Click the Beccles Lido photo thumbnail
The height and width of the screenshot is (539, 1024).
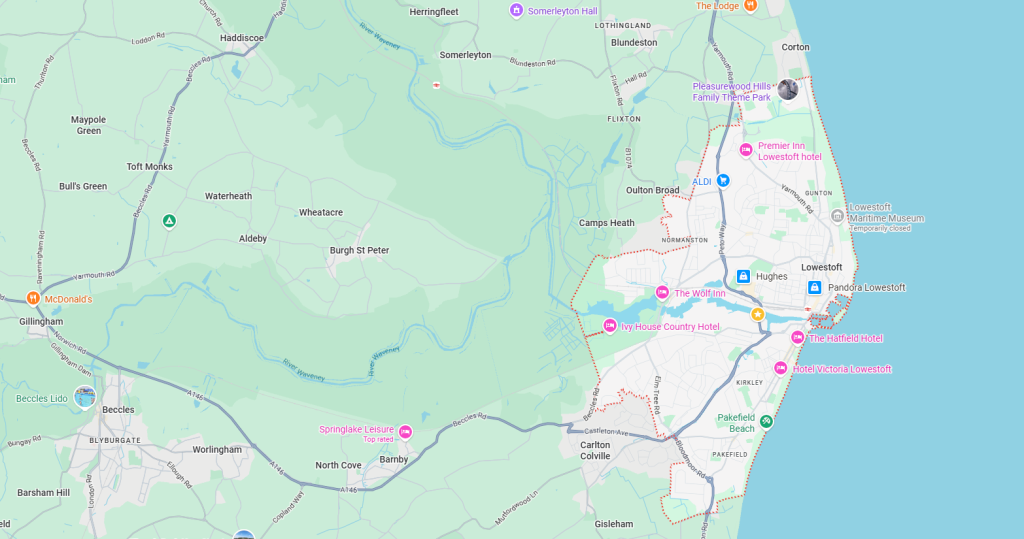(85, 398)
